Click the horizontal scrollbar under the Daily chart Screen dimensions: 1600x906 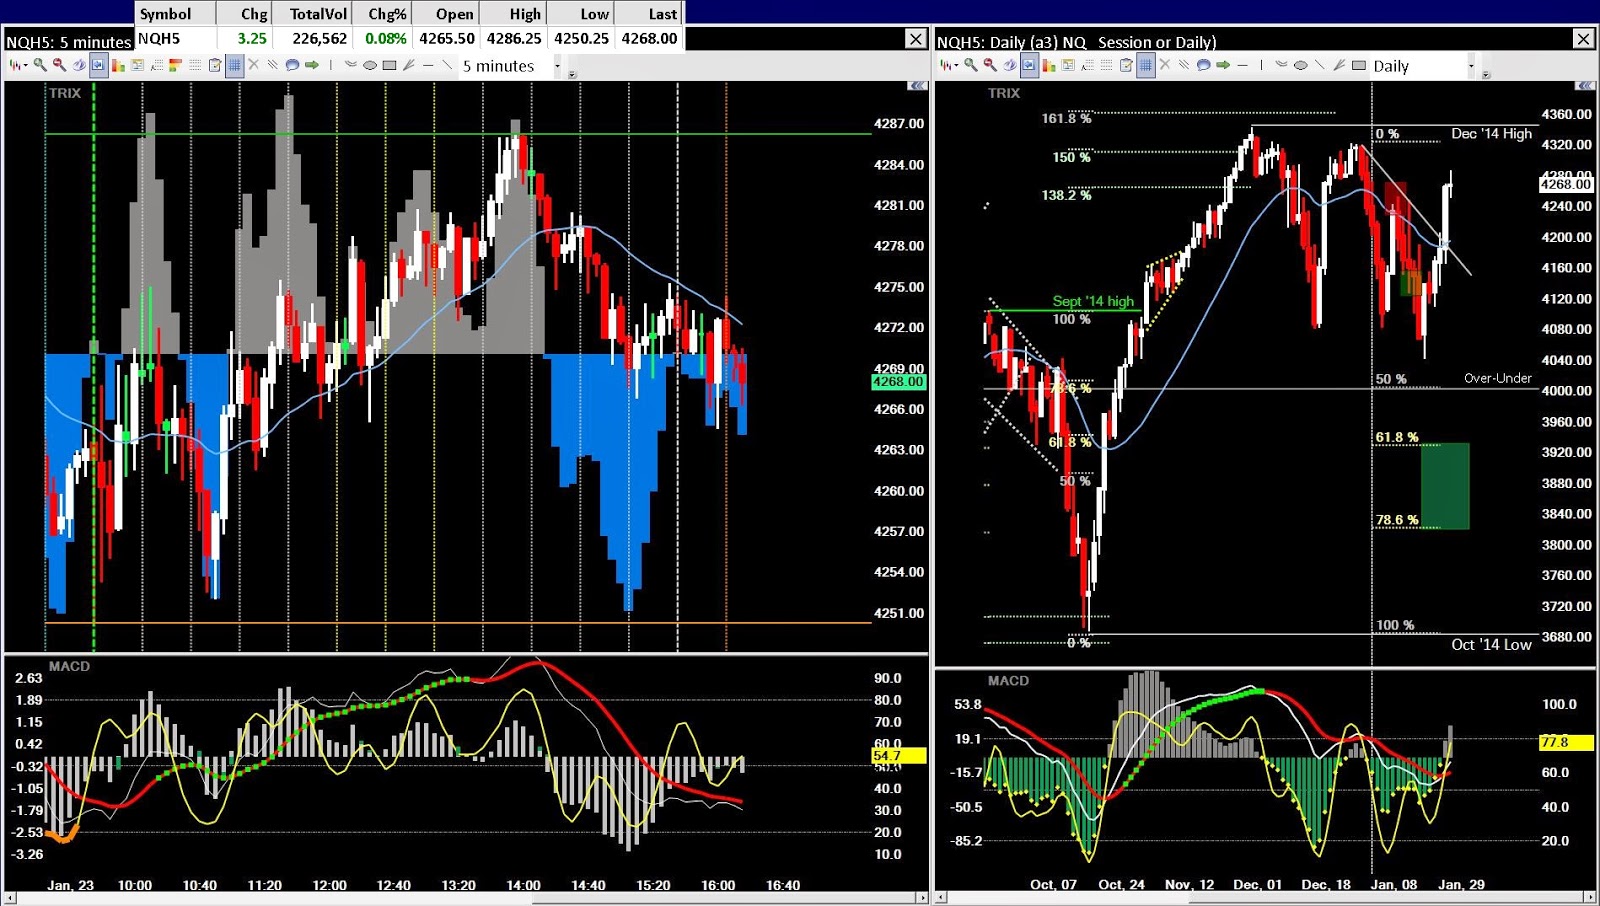tap(1265, 897)
